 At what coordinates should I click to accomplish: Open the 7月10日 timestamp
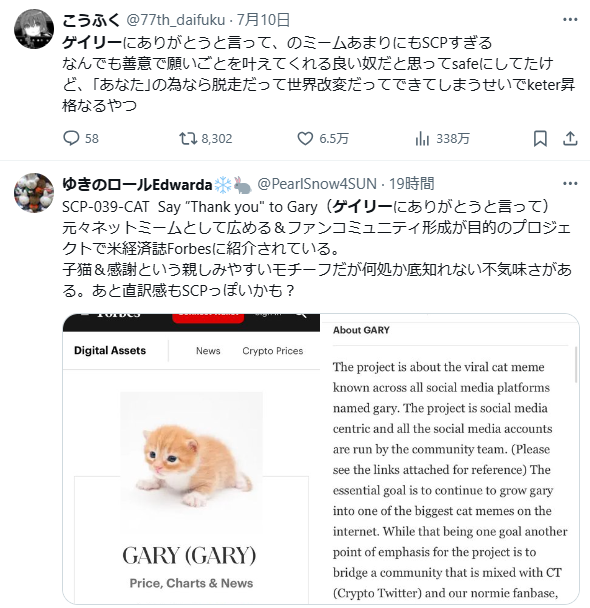click(263, 19)
